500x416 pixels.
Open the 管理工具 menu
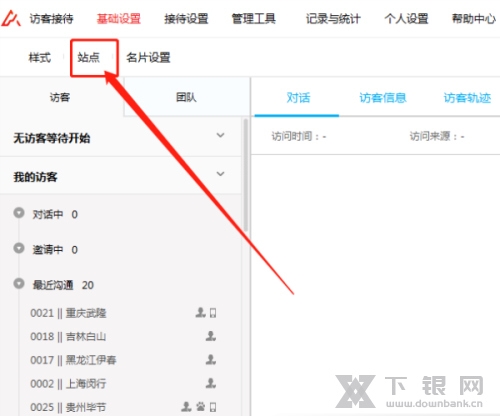coord(254,19)
